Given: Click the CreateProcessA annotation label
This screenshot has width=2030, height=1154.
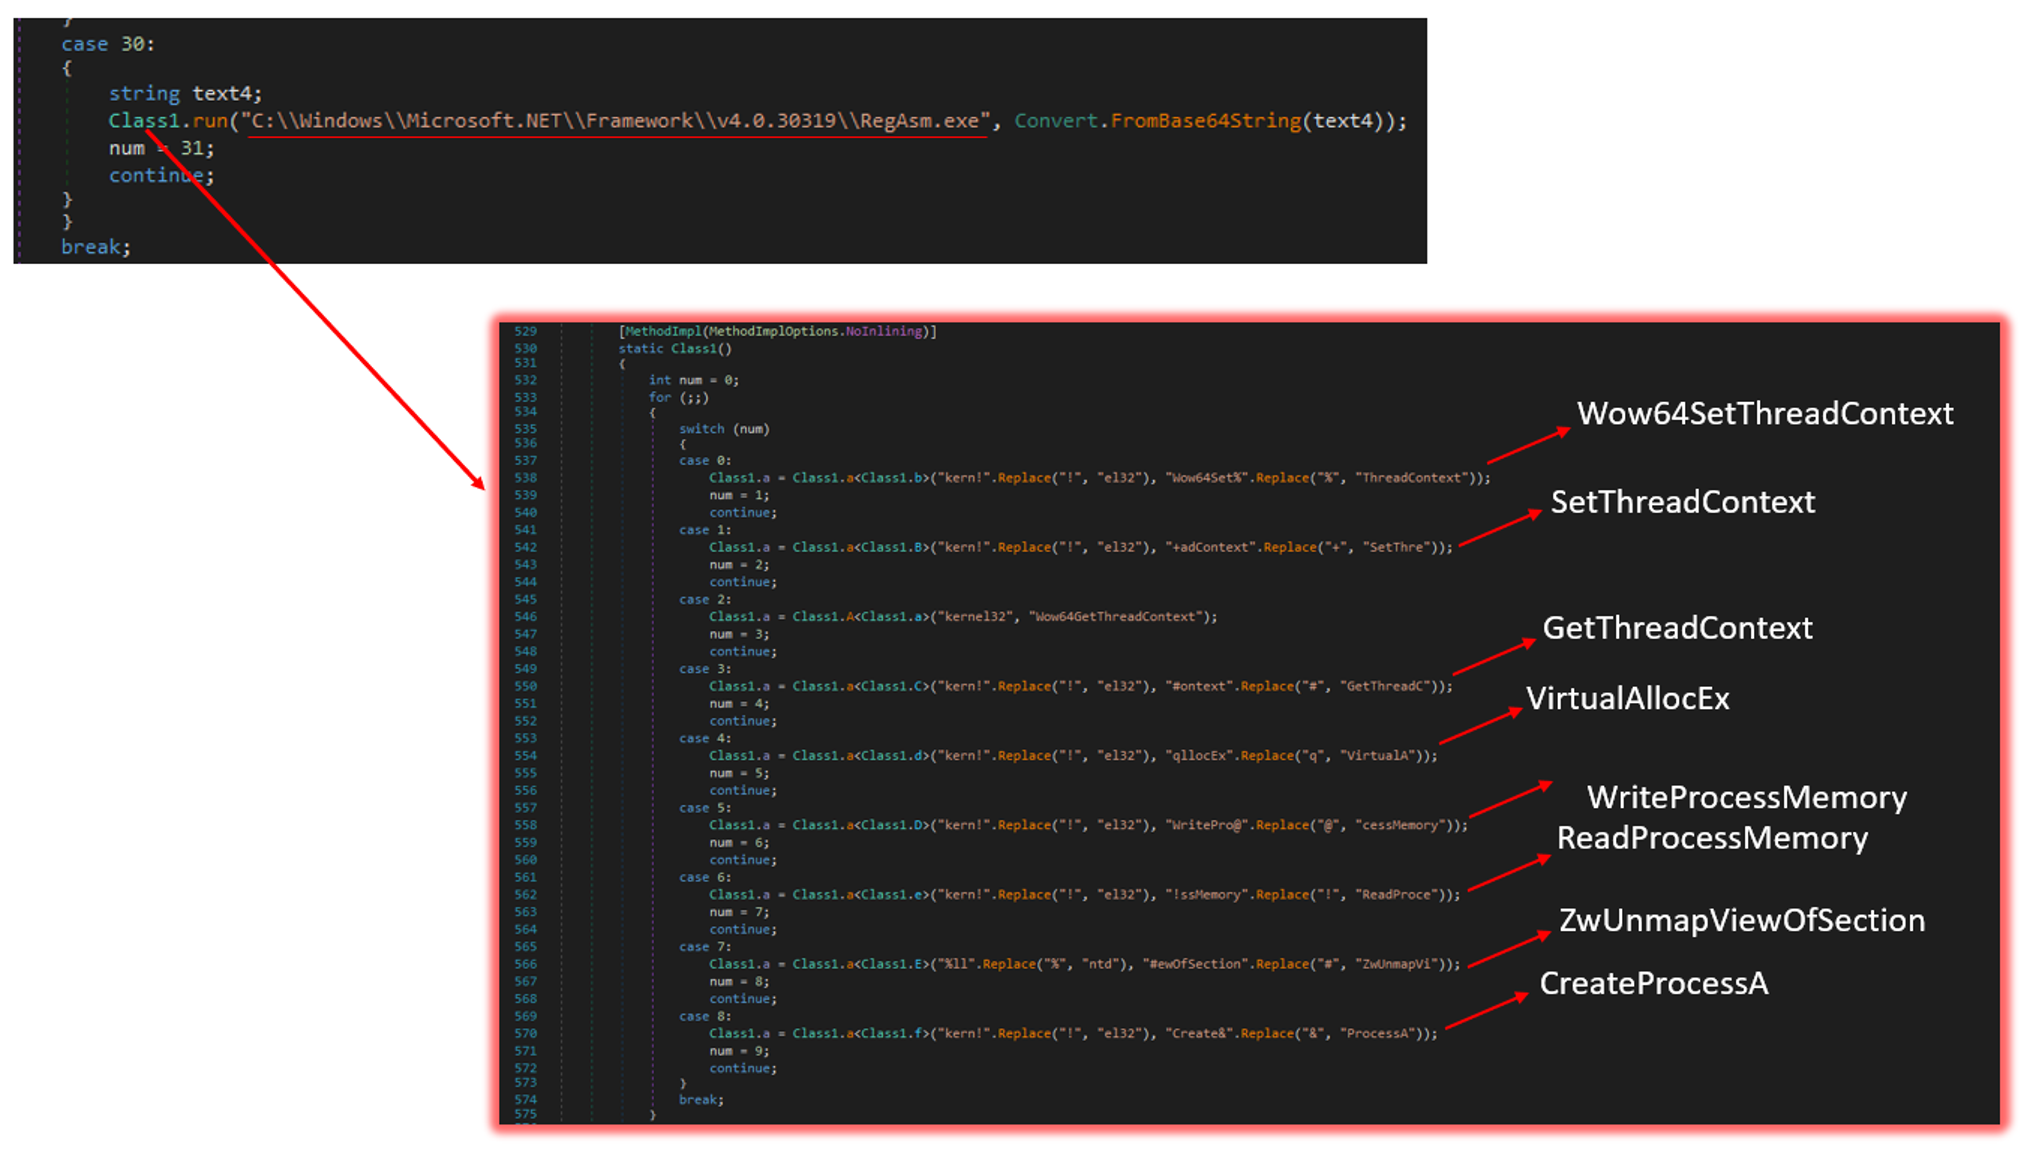Looking at the screenshot, I should pyautogui.click(x=1654, y=983).
